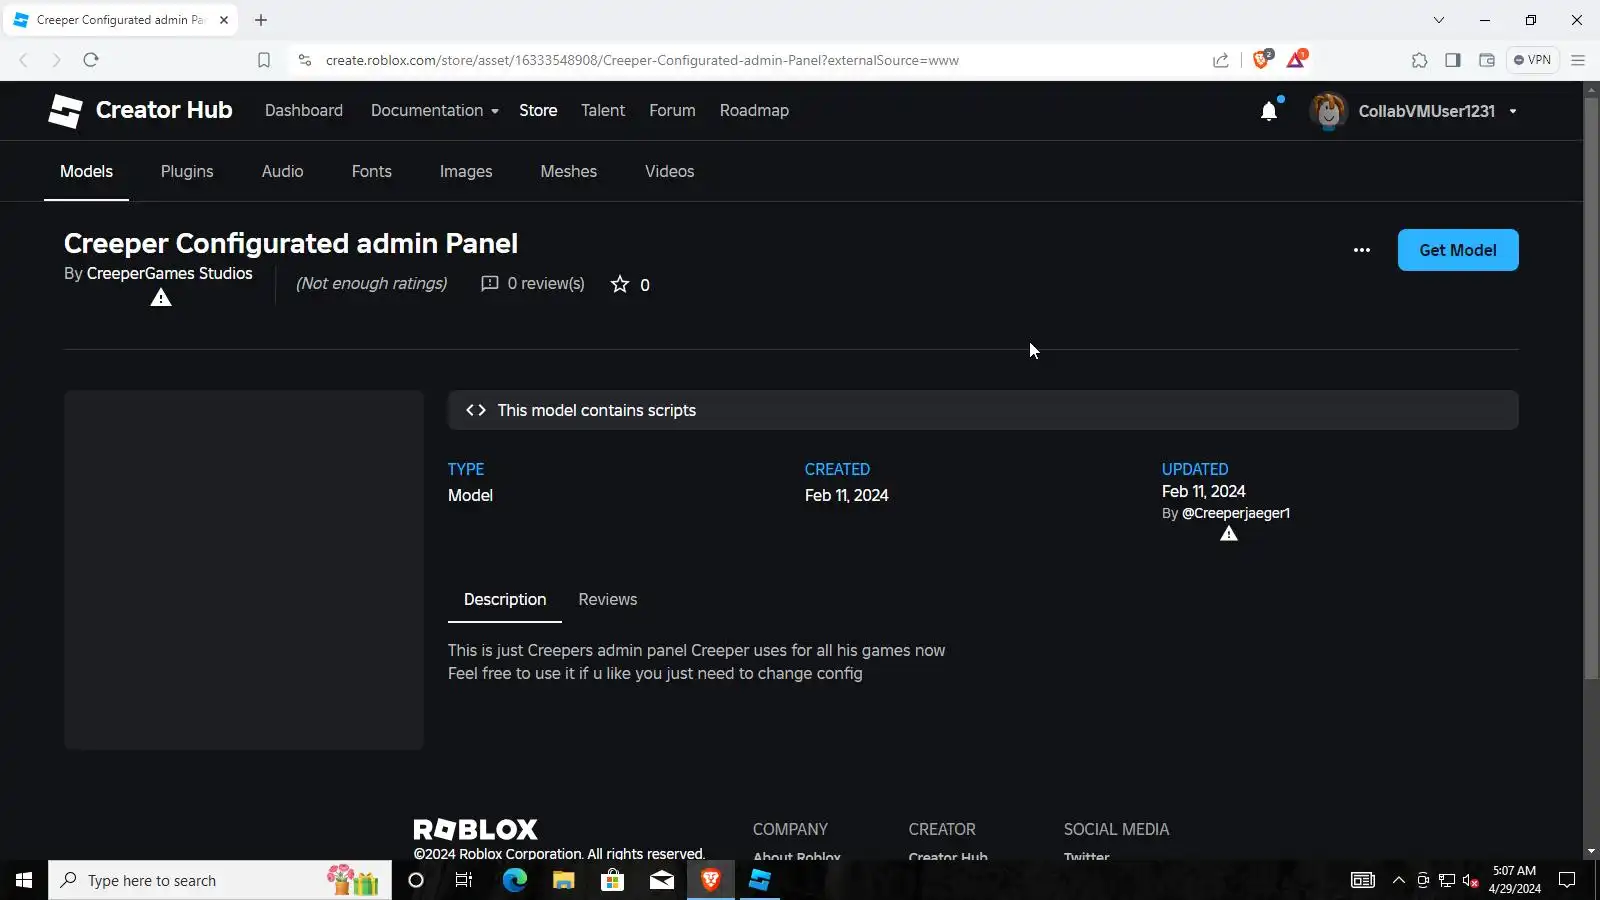Viewport: 1600px width, 900px height.
Task: Click the star favorite icon
Action: coord(620,284)
